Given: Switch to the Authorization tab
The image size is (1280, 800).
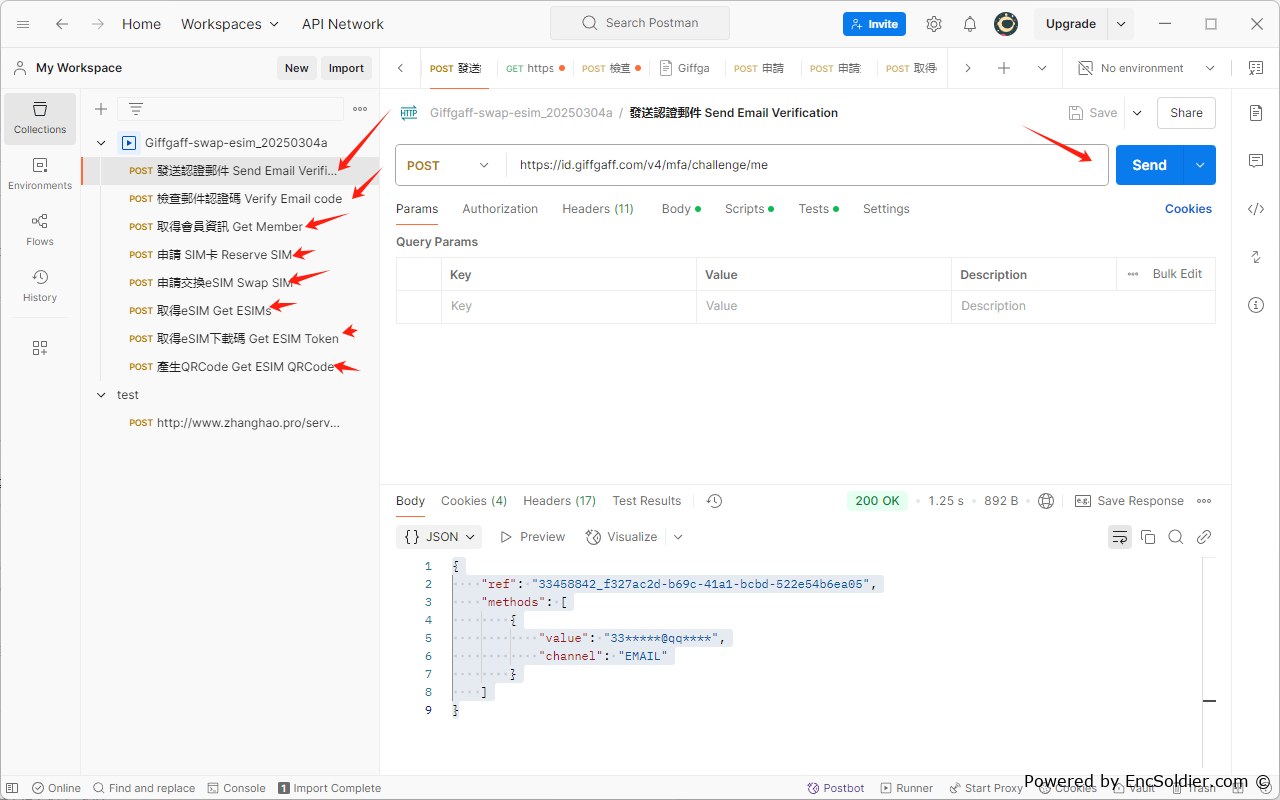Looking at the screenshot, I should (x=500, y=209).
